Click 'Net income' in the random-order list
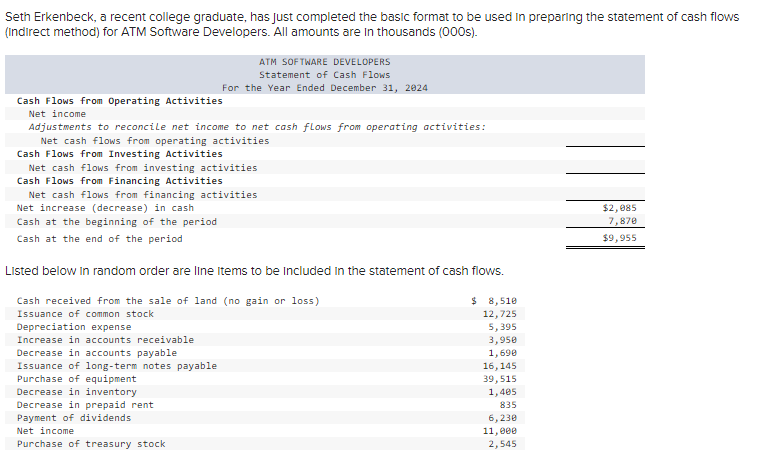This screenshot has width=777, height=467. [45, 431]
